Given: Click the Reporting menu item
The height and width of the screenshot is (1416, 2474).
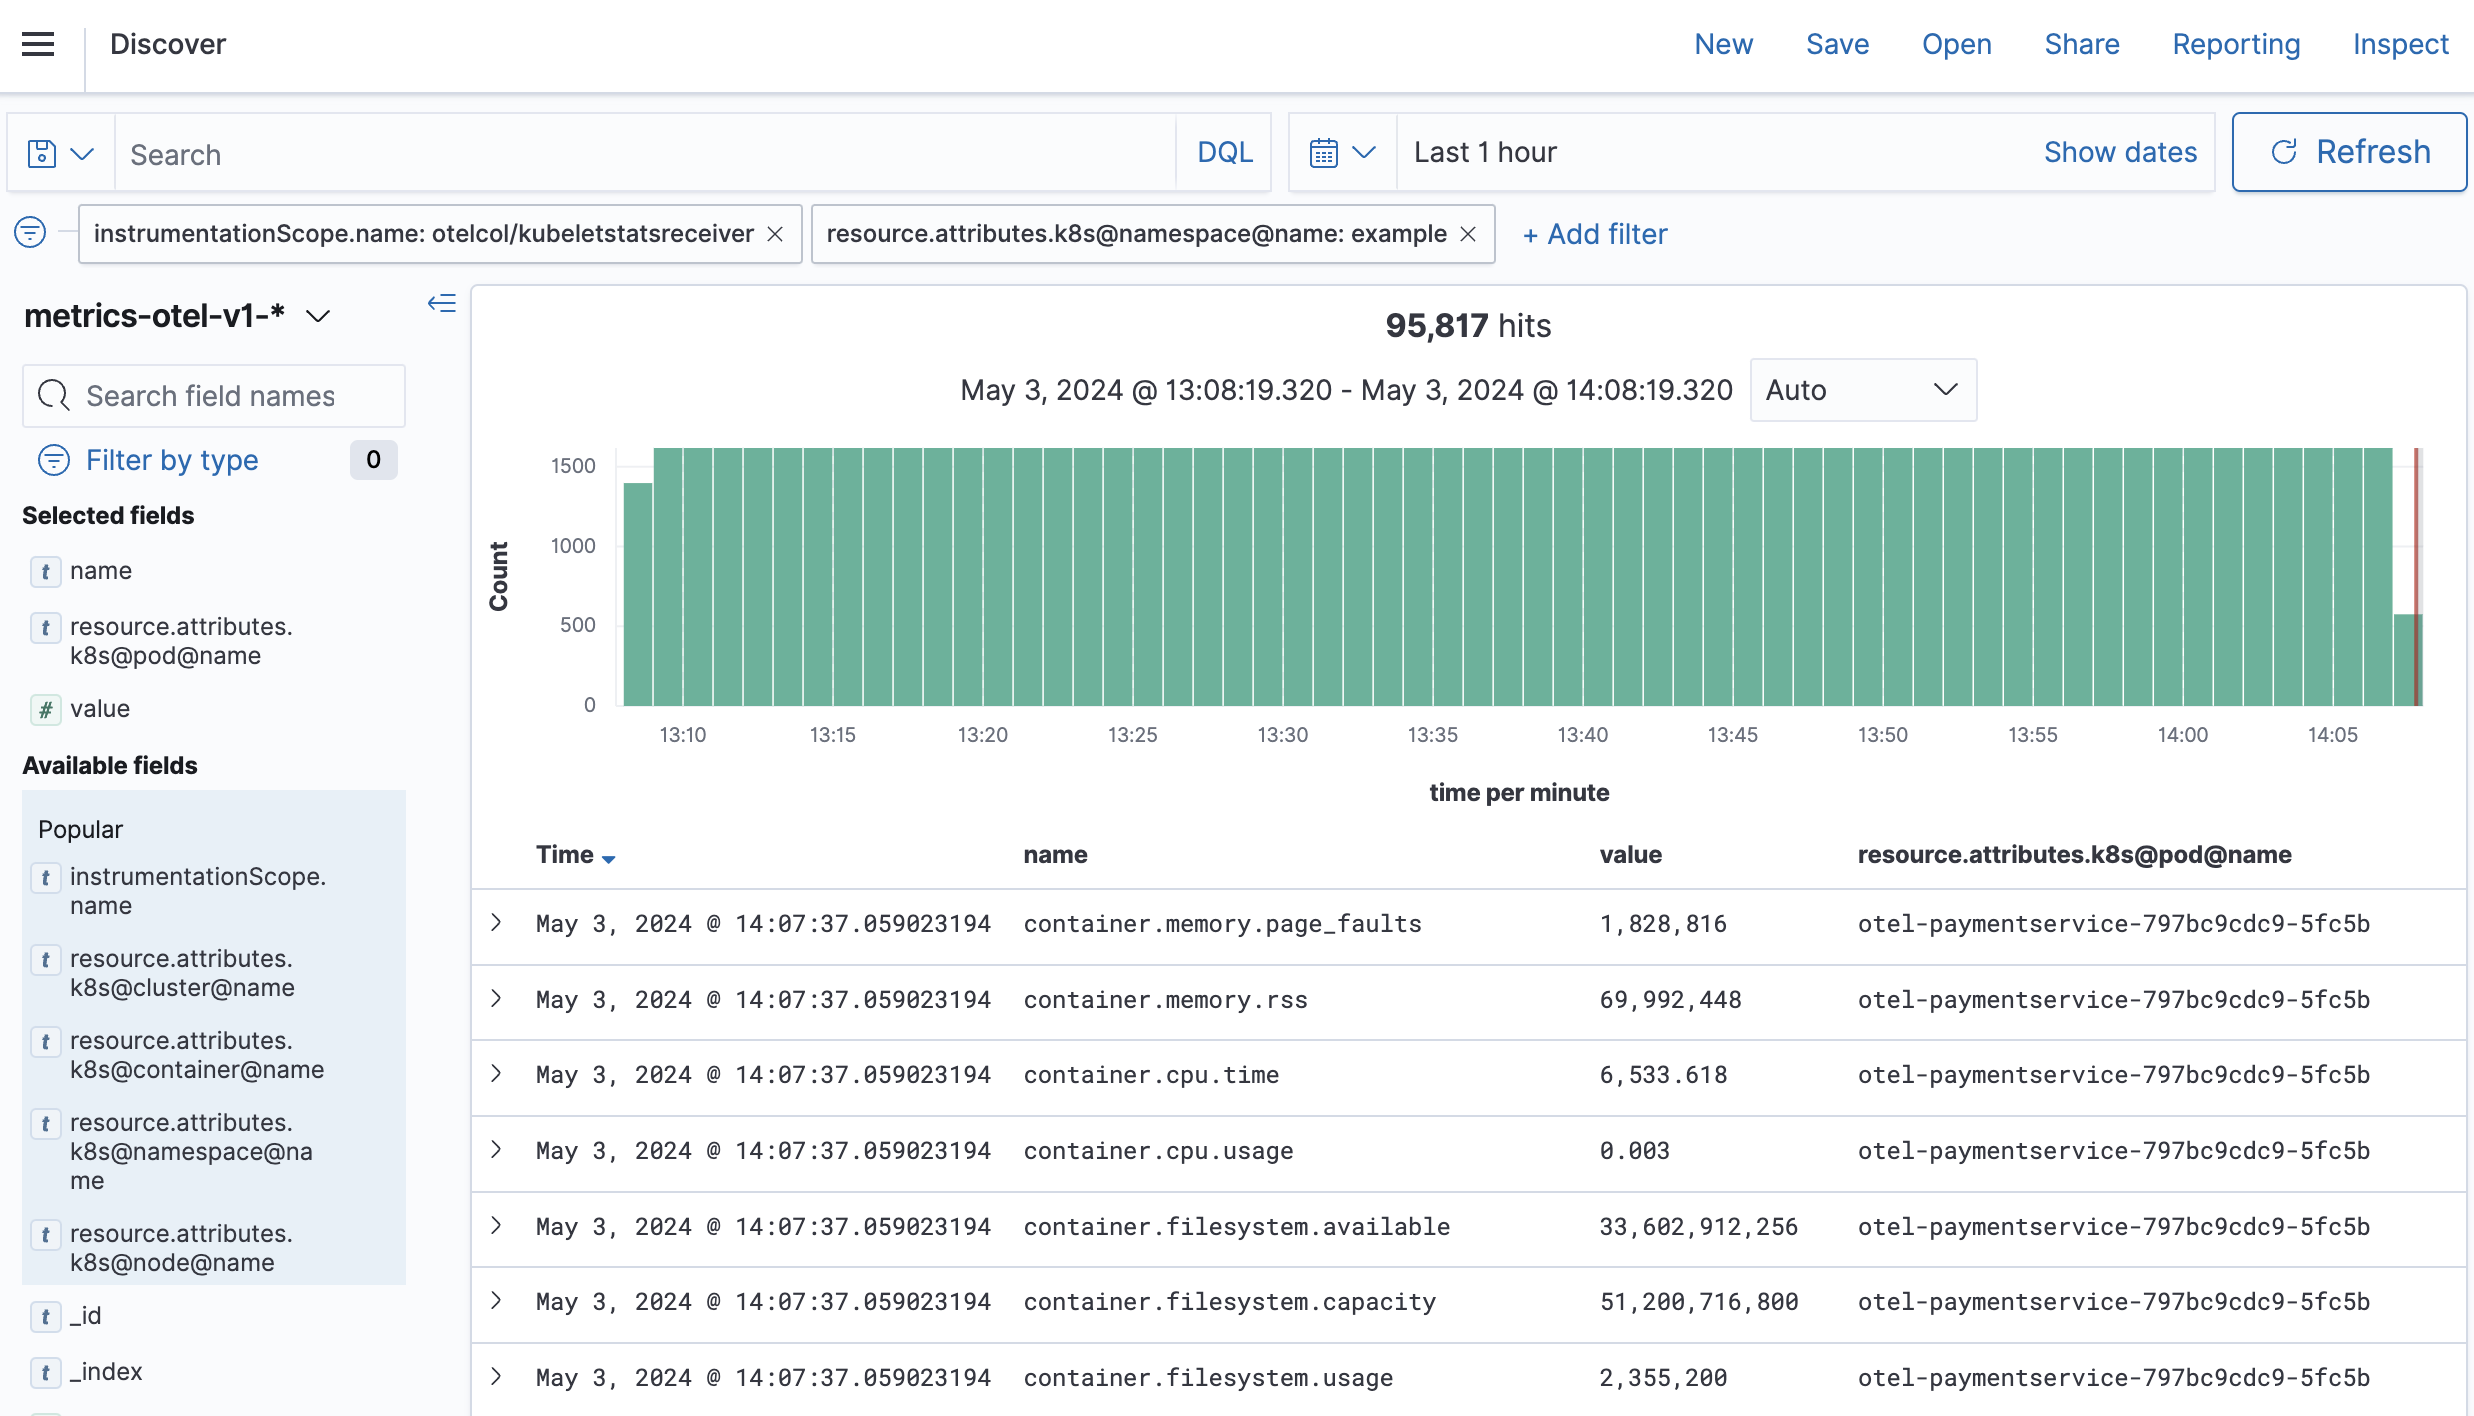Looking at the screenshot, I should (x=2236, y=44).
